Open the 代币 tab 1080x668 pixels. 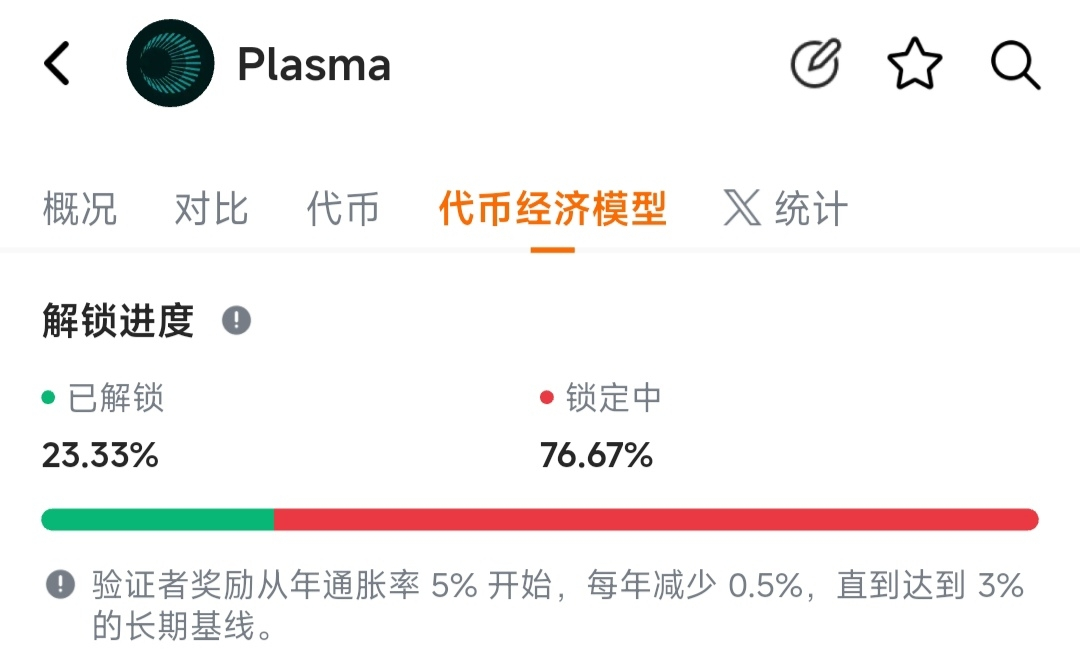pyautogui.click(x=343, y=209)
